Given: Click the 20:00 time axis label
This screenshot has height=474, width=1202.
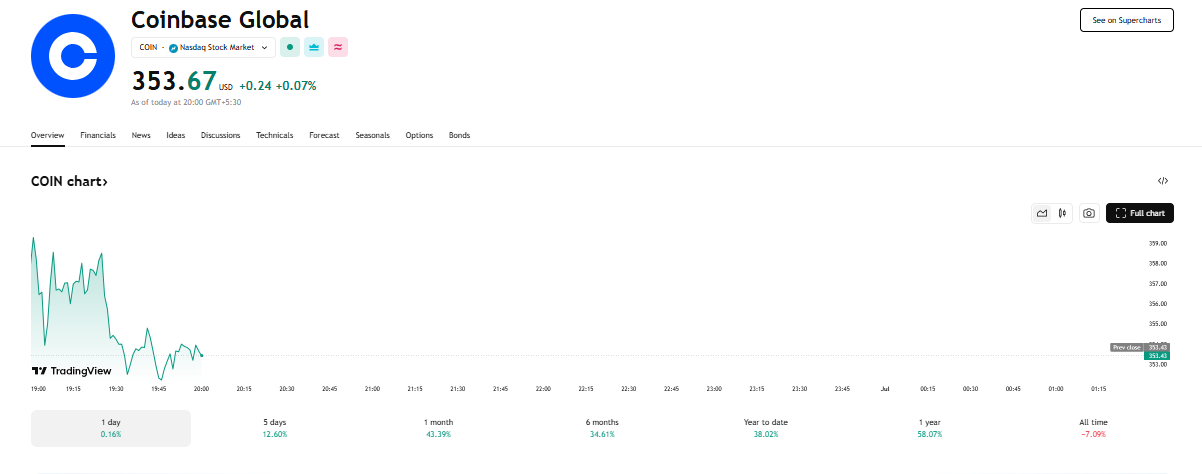Looking at the screenshot, I should click(x=201, y=388).
